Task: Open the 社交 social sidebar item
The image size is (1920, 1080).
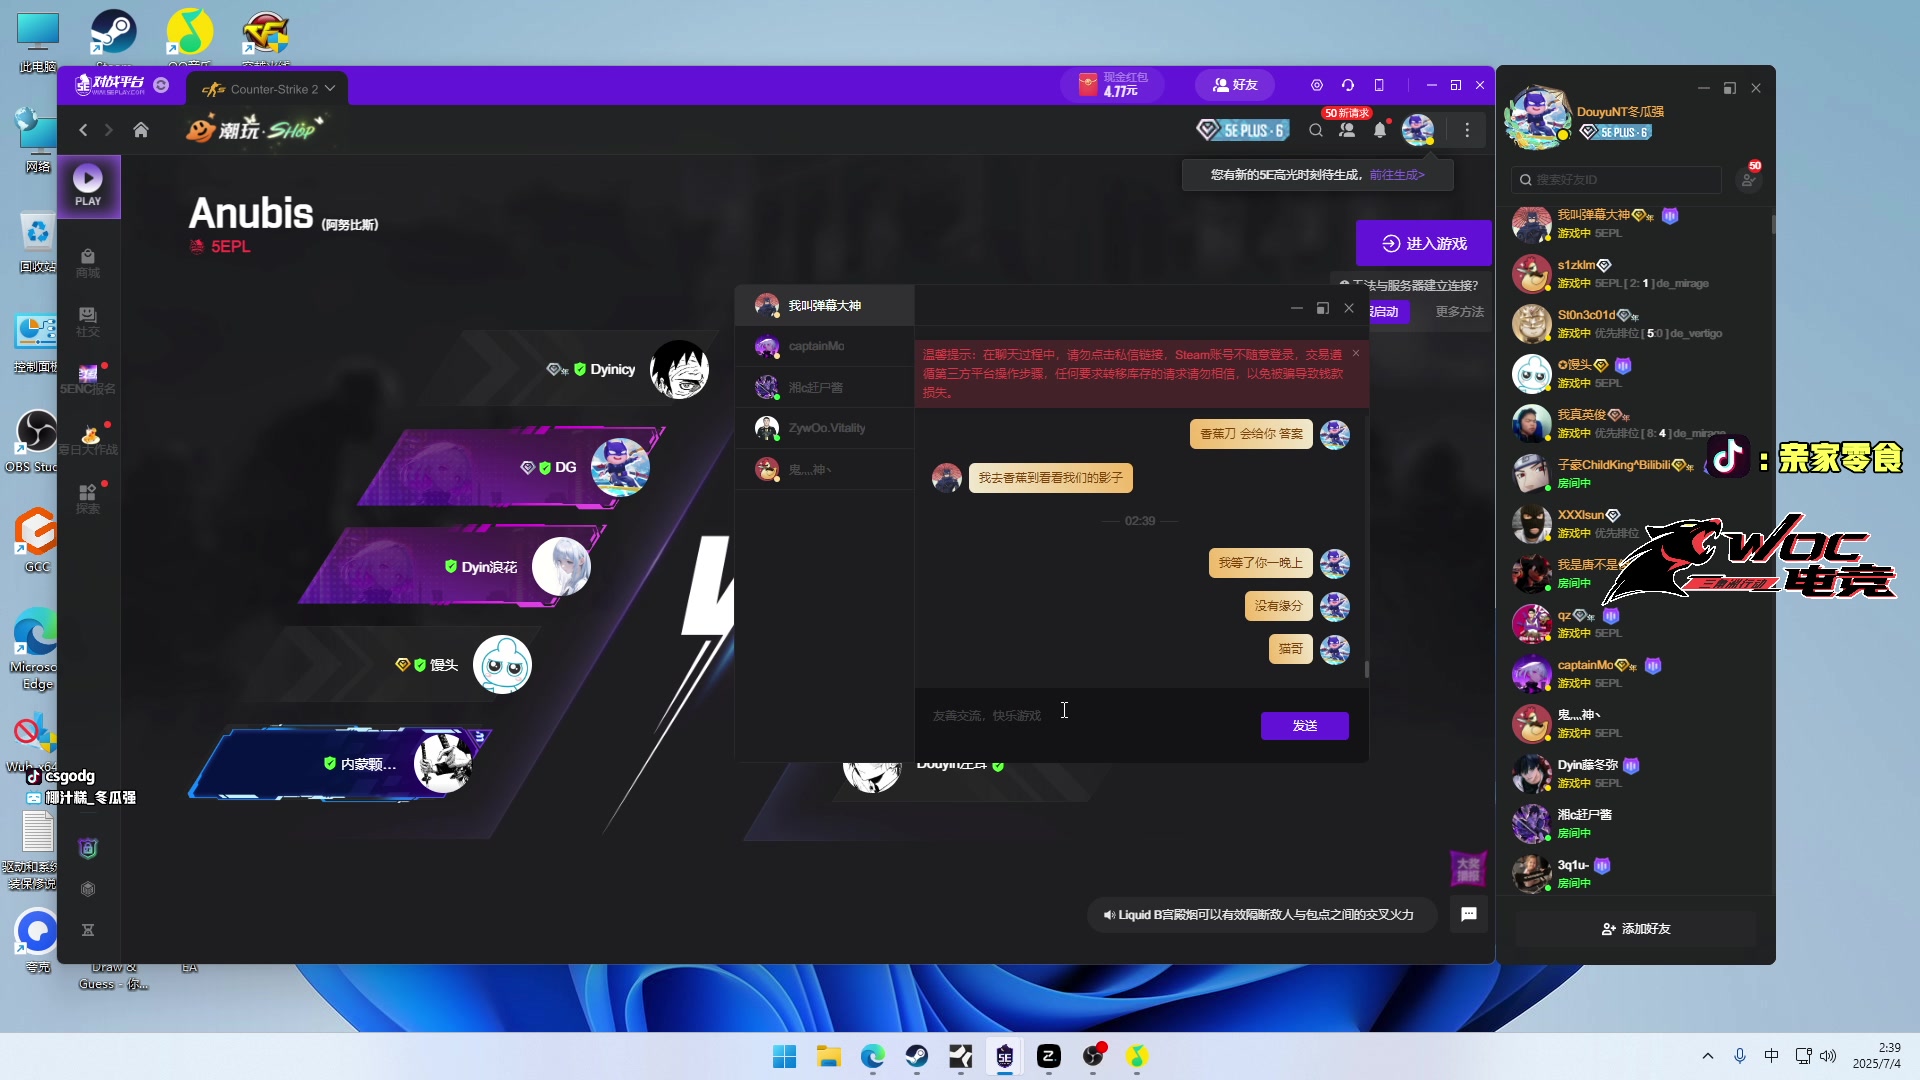Action: pos(88,322)
